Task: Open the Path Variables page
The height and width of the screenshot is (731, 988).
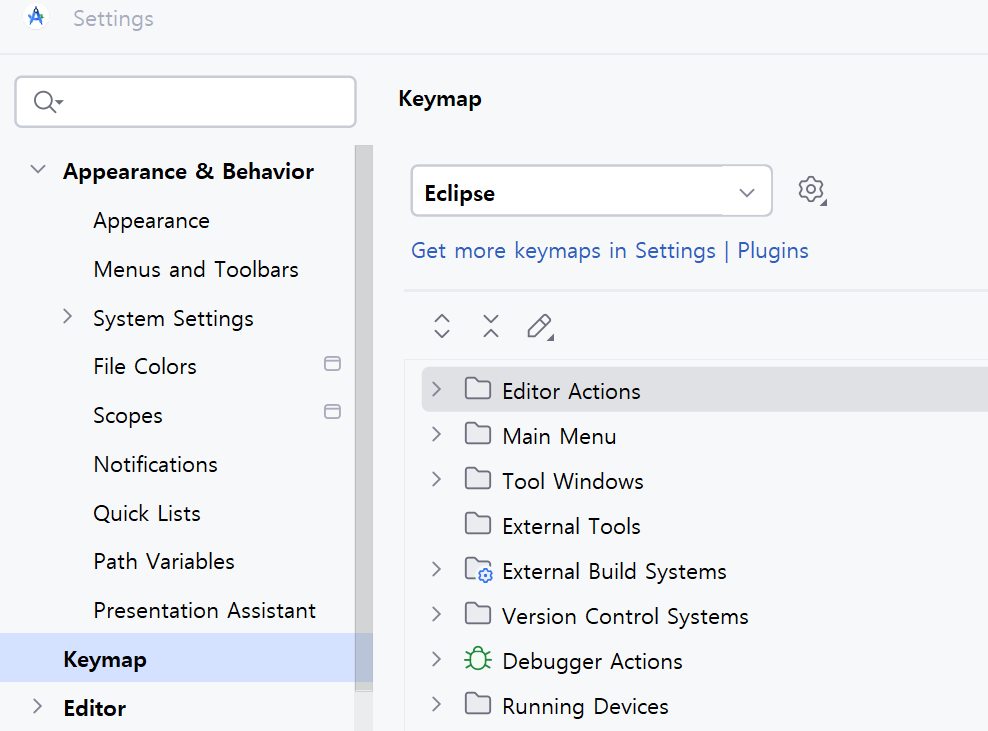Action: (x=164, y=561)
